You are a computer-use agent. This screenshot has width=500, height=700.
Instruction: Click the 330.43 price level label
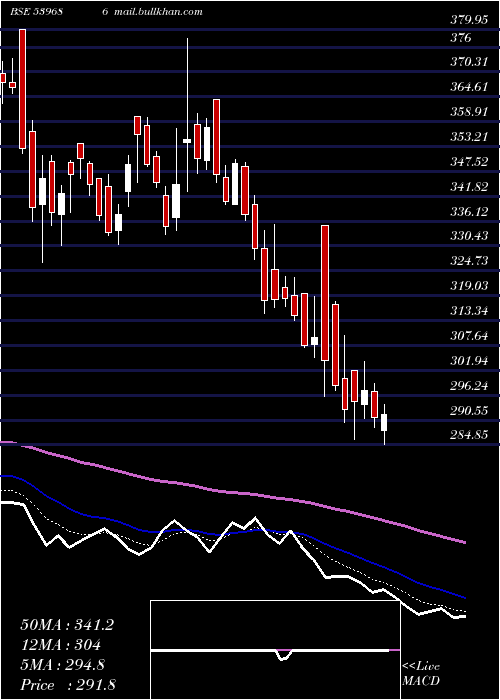pyautogui.click(x=469, y=236)
